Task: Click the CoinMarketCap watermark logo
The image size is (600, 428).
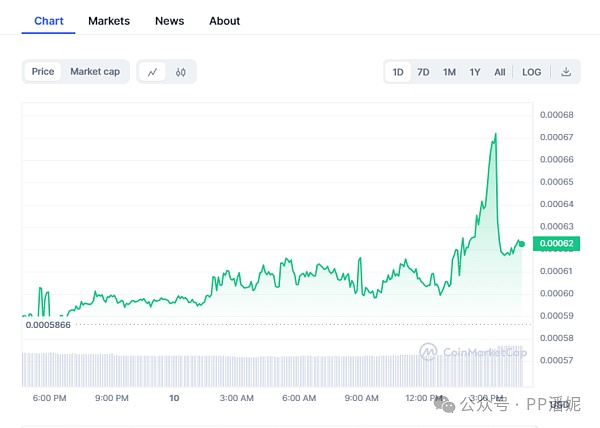Action: (428, 352)
